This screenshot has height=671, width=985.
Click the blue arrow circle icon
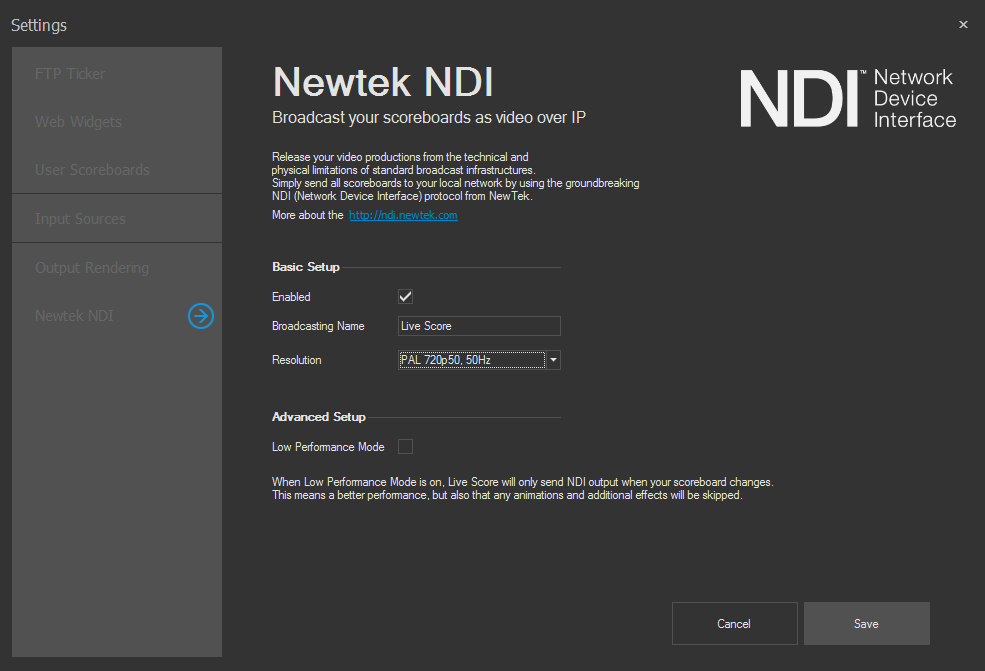coord(201,315)
